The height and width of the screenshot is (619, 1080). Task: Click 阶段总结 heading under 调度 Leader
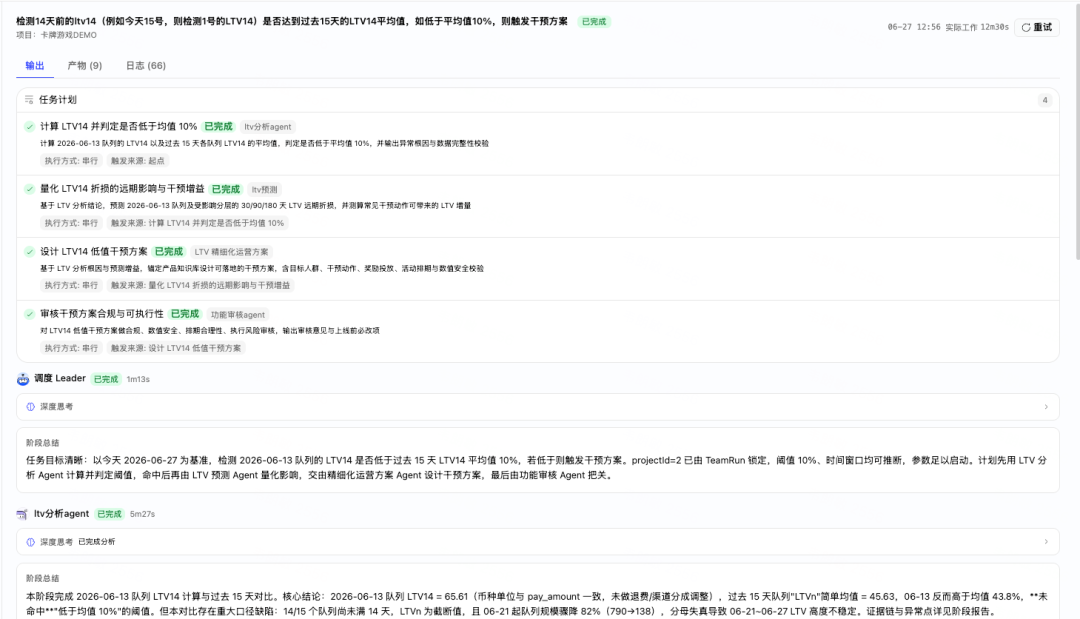(x=43, y=443)
